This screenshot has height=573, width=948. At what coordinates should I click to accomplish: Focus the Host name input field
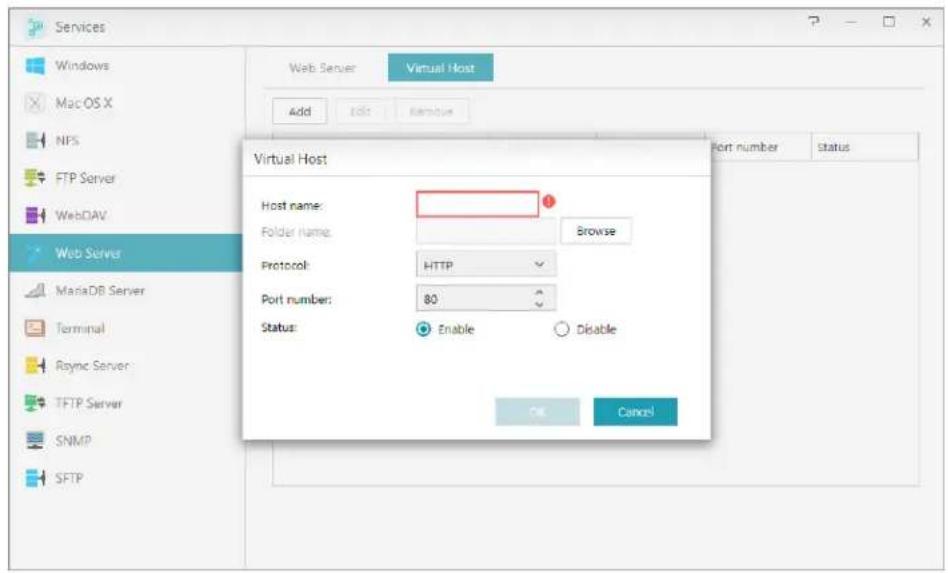(x=478, y=204)
